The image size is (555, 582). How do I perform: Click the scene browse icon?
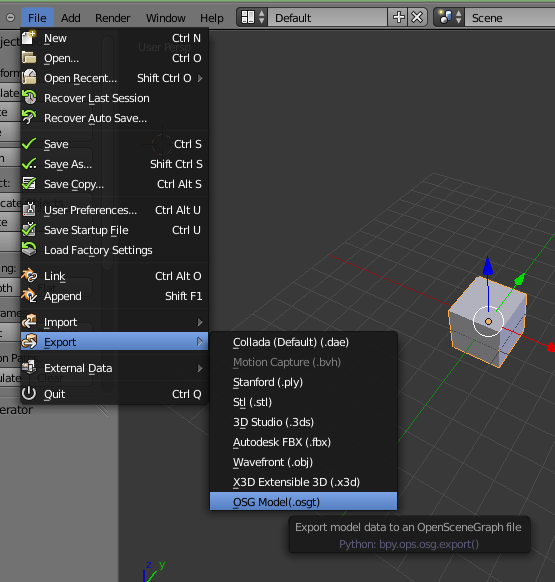point(445,17)
